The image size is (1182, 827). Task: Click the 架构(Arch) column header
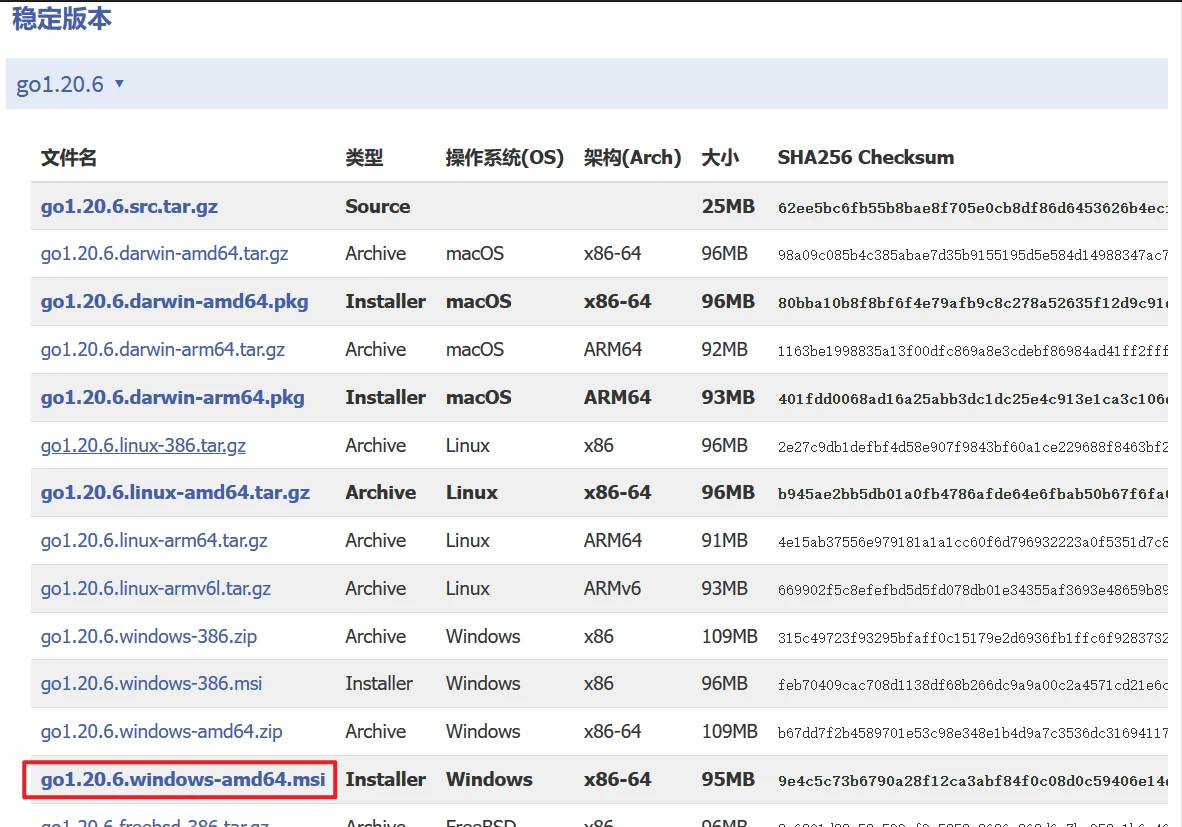[632, 158]
